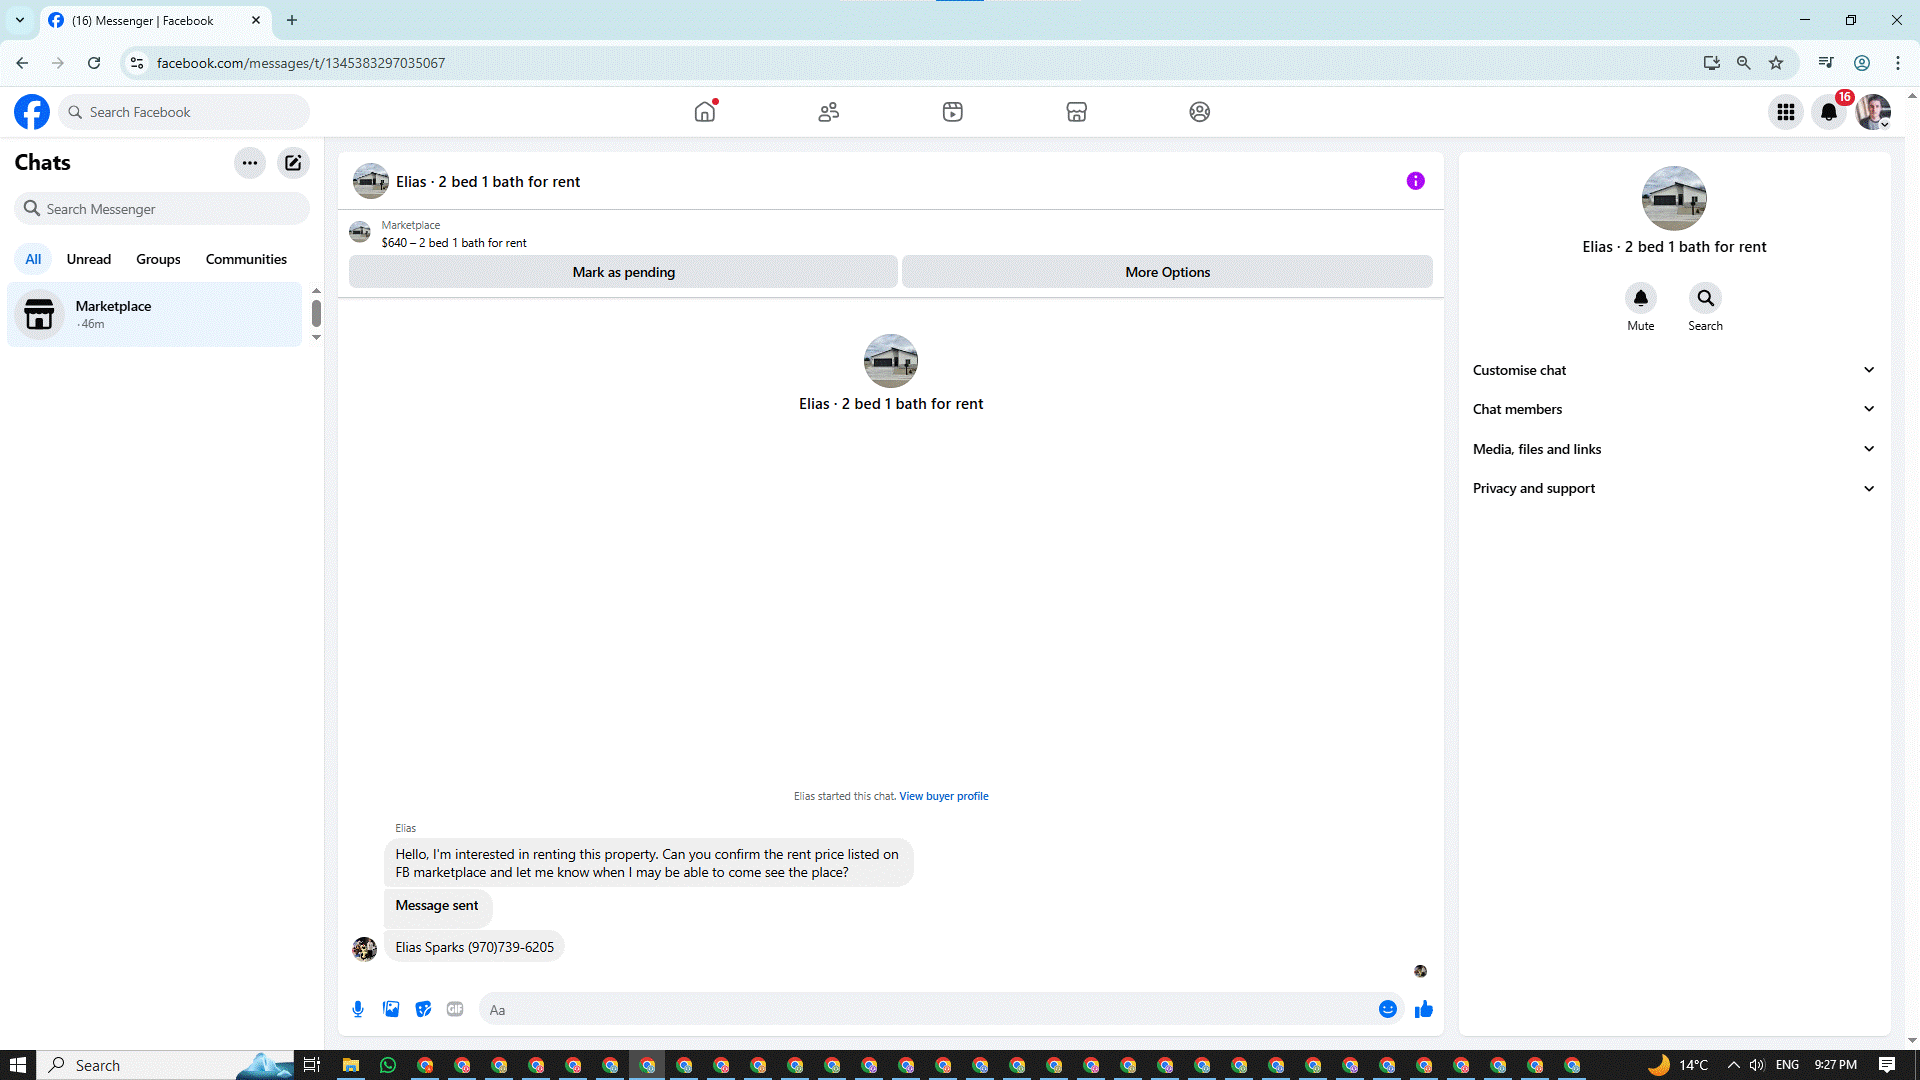Bookmark this page with the star icon
The height and width of the screenshot is (1080, 1920).
1776,63
